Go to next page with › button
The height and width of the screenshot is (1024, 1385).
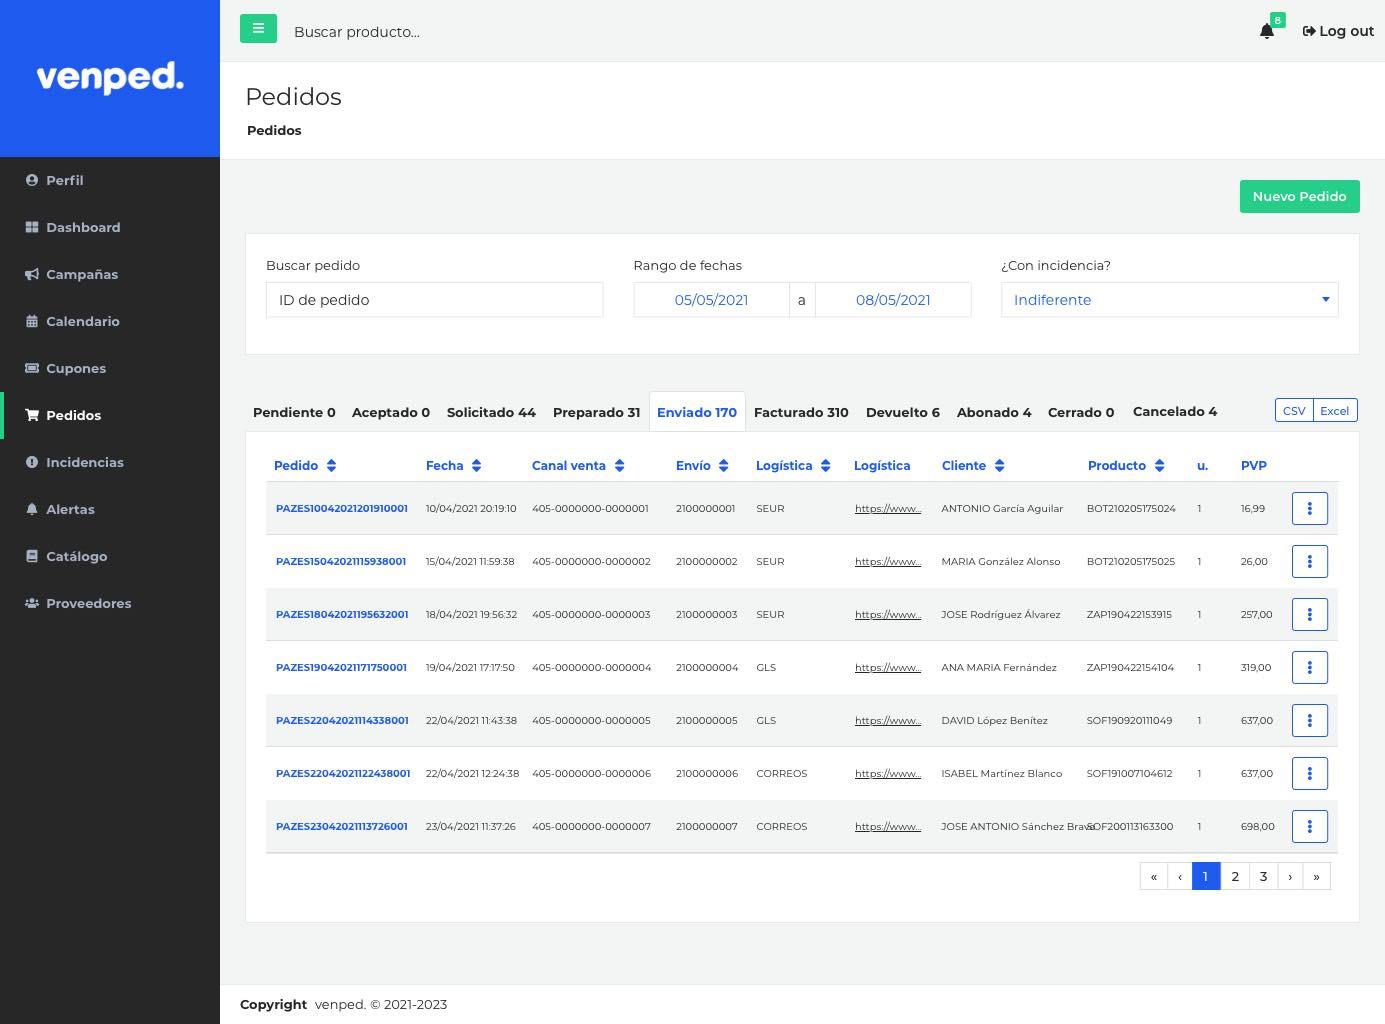1290,876
